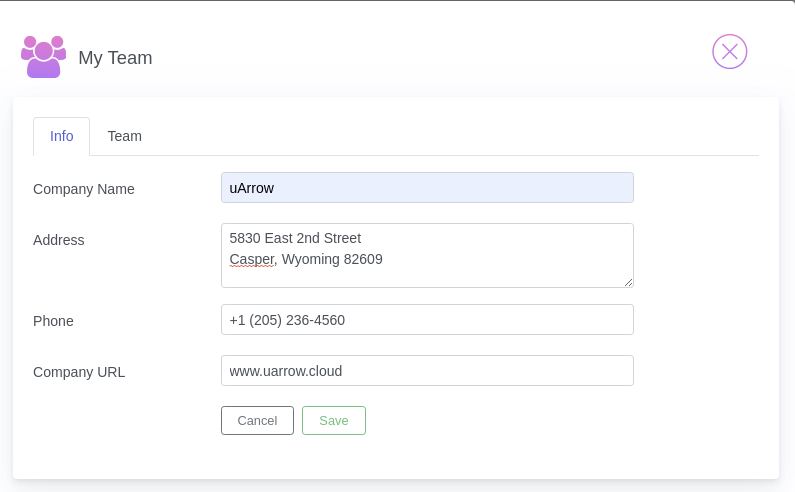Viewport: 795px width, 492px height.
Task: Click the spell-check underlined word Casper
Action: (x=251, y=259)
